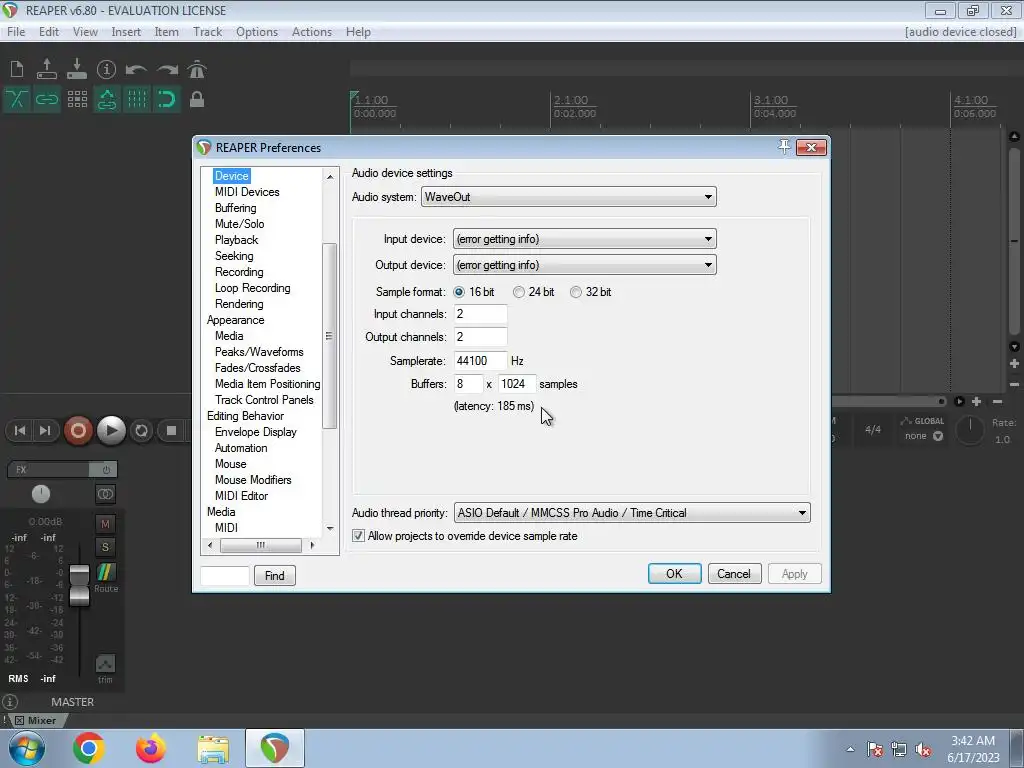This screenshot has width=1024, height=768.
Task: Open Project Settings info icon
Action: (106, 69)
